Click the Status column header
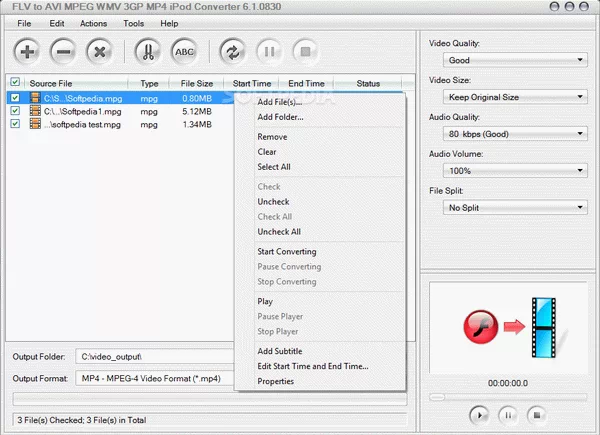600x435 pixels. click(368, 83)
